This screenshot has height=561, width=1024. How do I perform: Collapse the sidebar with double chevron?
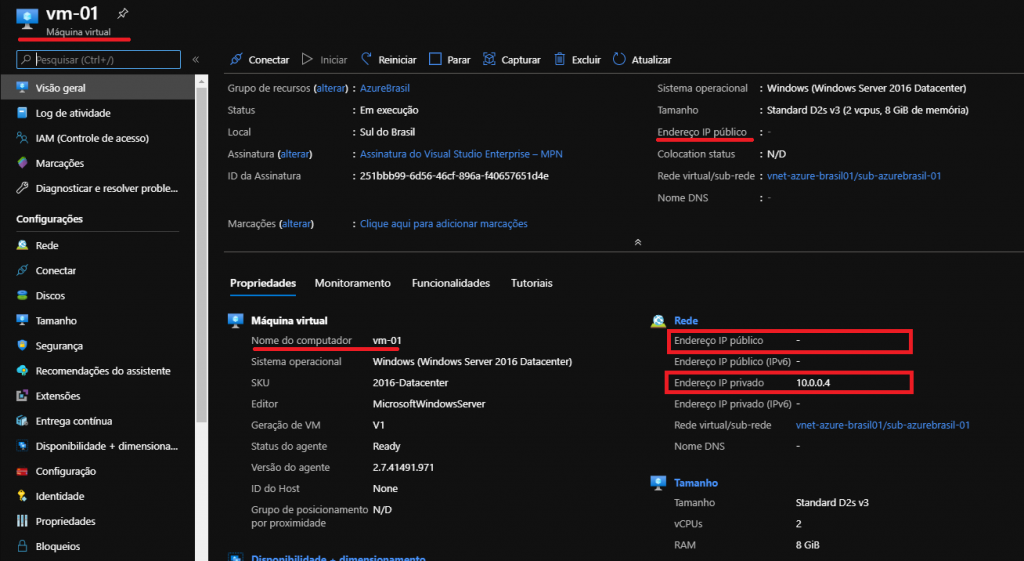click(x=196, y=60)
